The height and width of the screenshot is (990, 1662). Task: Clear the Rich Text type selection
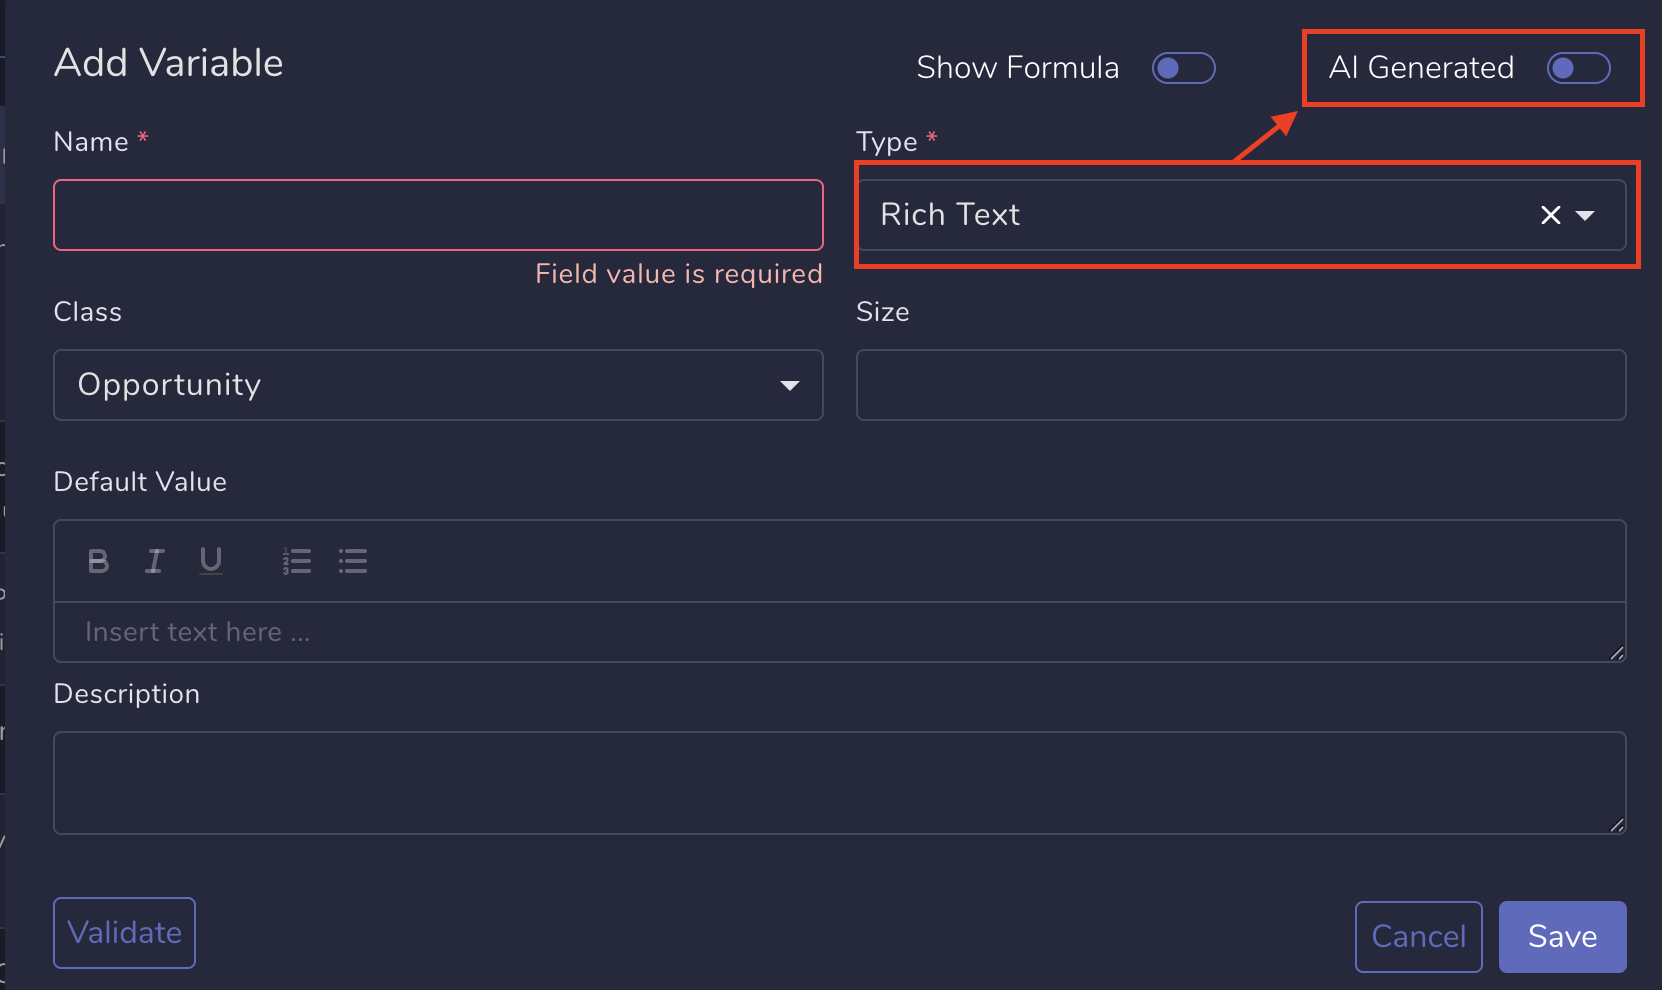point(1550,214)
